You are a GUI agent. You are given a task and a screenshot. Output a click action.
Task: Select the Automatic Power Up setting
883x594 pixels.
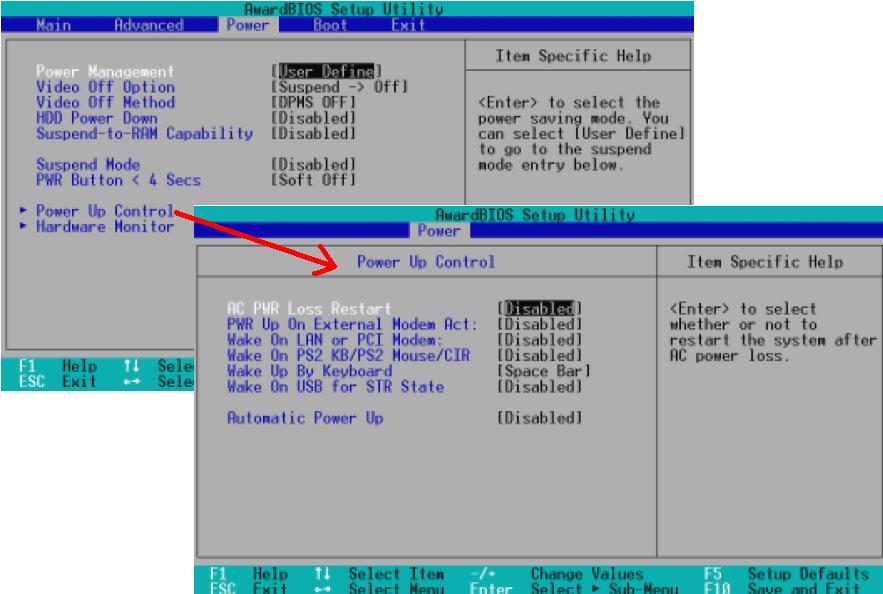point(305,418)
